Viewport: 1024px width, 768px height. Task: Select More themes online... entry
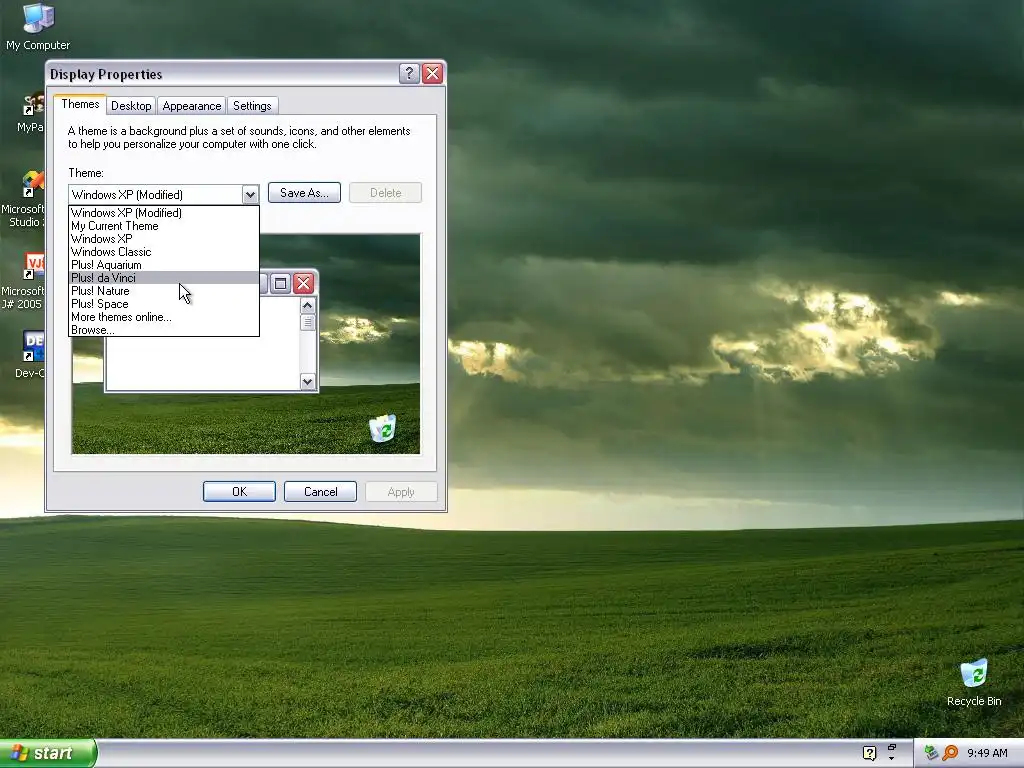point(163,317)
